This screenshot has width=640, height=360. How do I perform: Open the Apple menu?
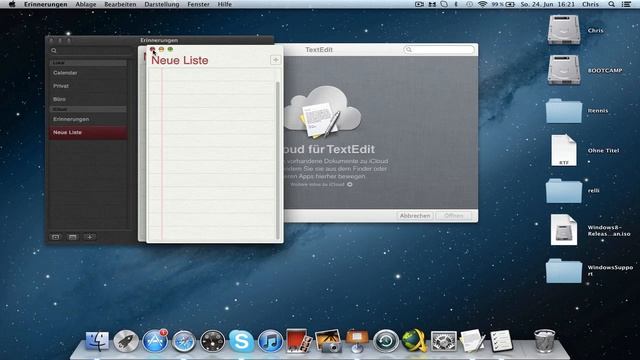12,4
